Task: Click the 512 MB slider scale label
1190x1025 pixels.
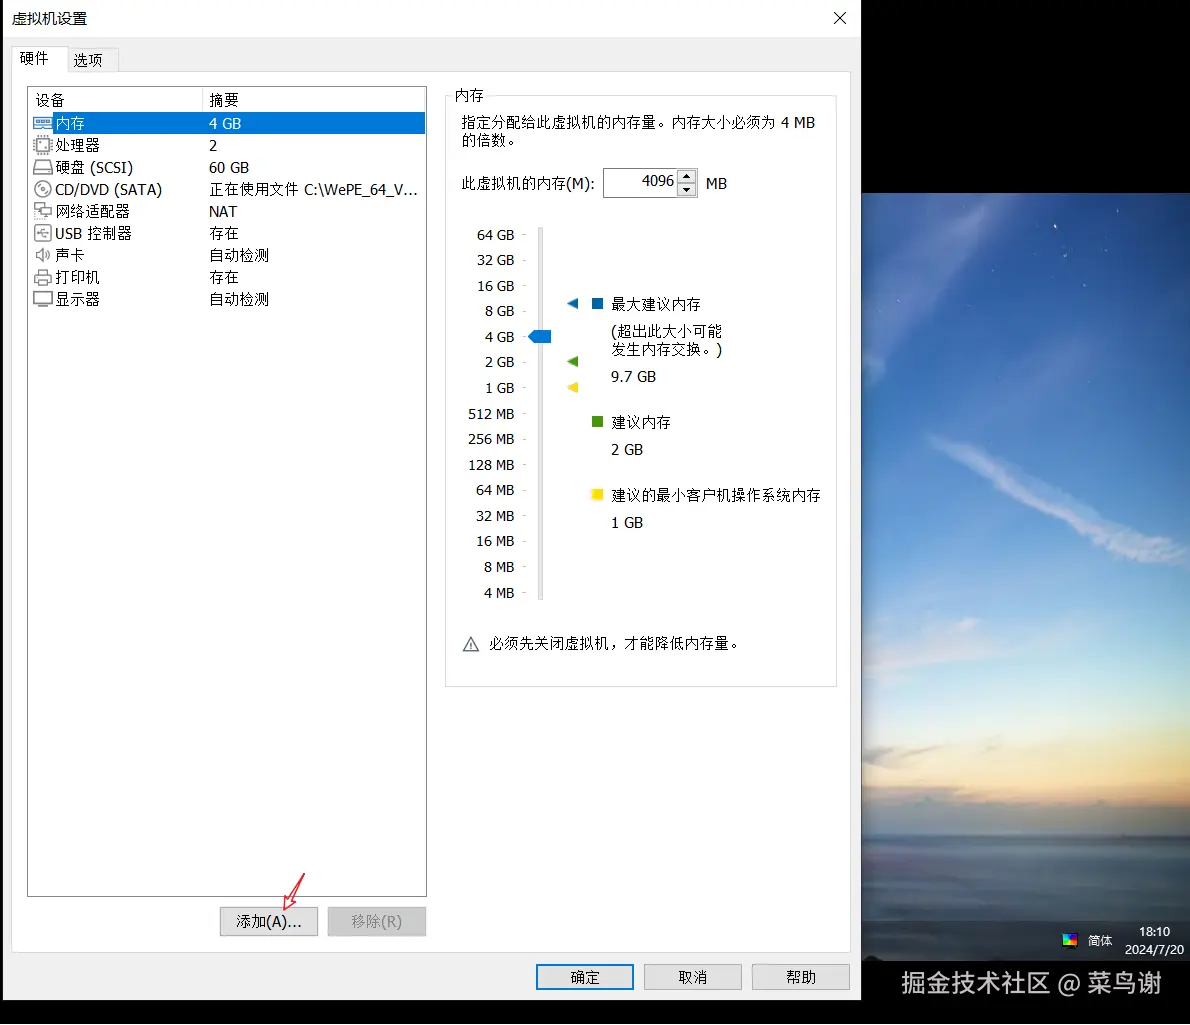Action: click(491, 413)
